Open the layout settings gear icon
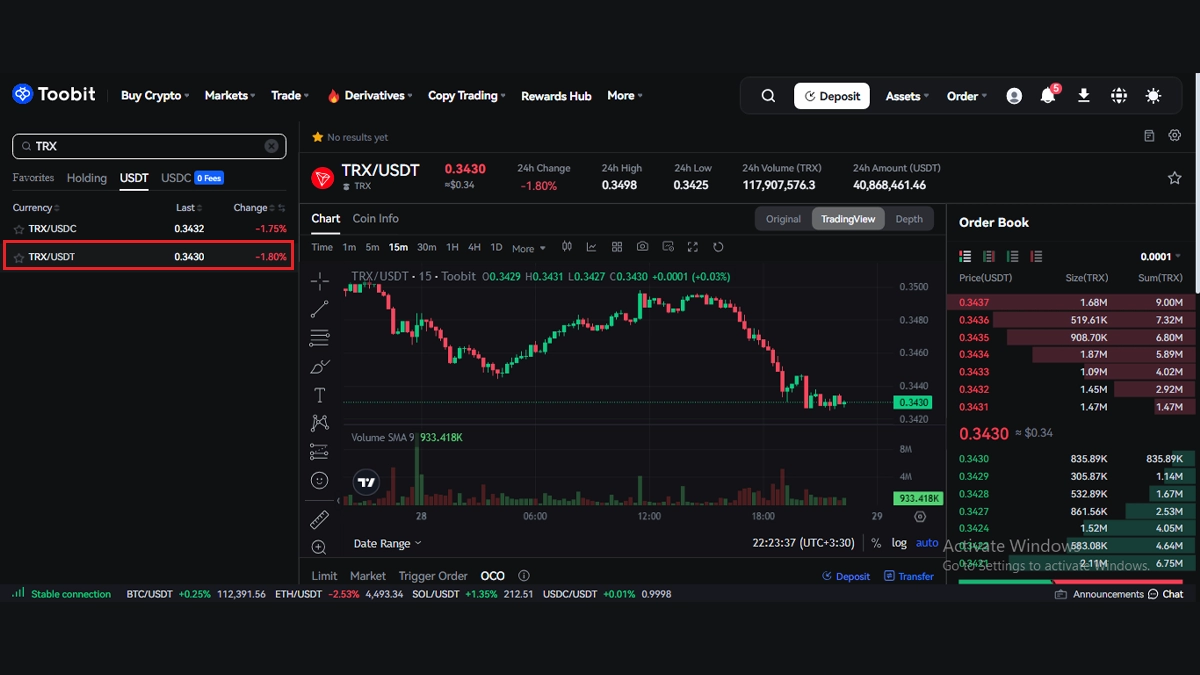The image size is (1200, 675). 1175,136
